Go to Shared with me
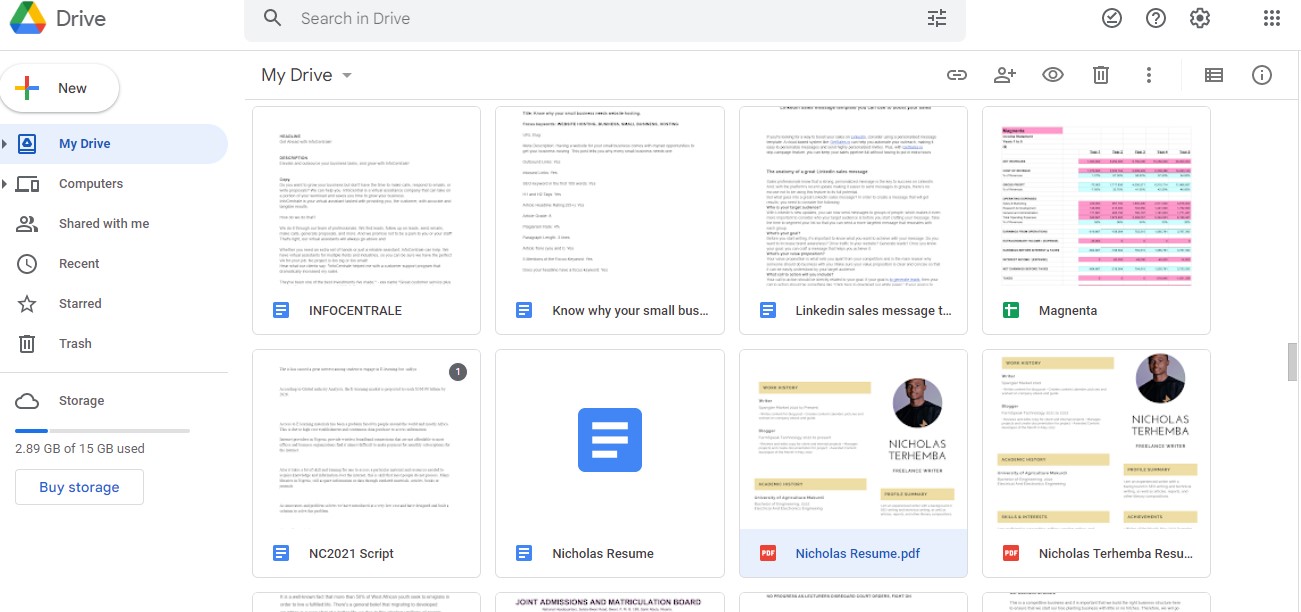The width and height of the screenshot is (1301, 612). (103, 223)
